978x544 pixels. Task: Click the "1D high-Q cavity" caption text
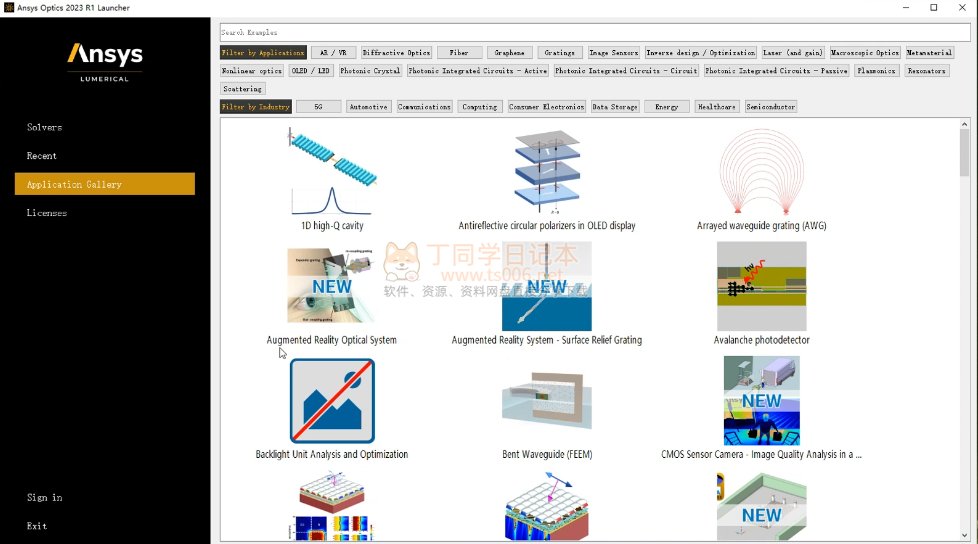(x=332, y=226)
